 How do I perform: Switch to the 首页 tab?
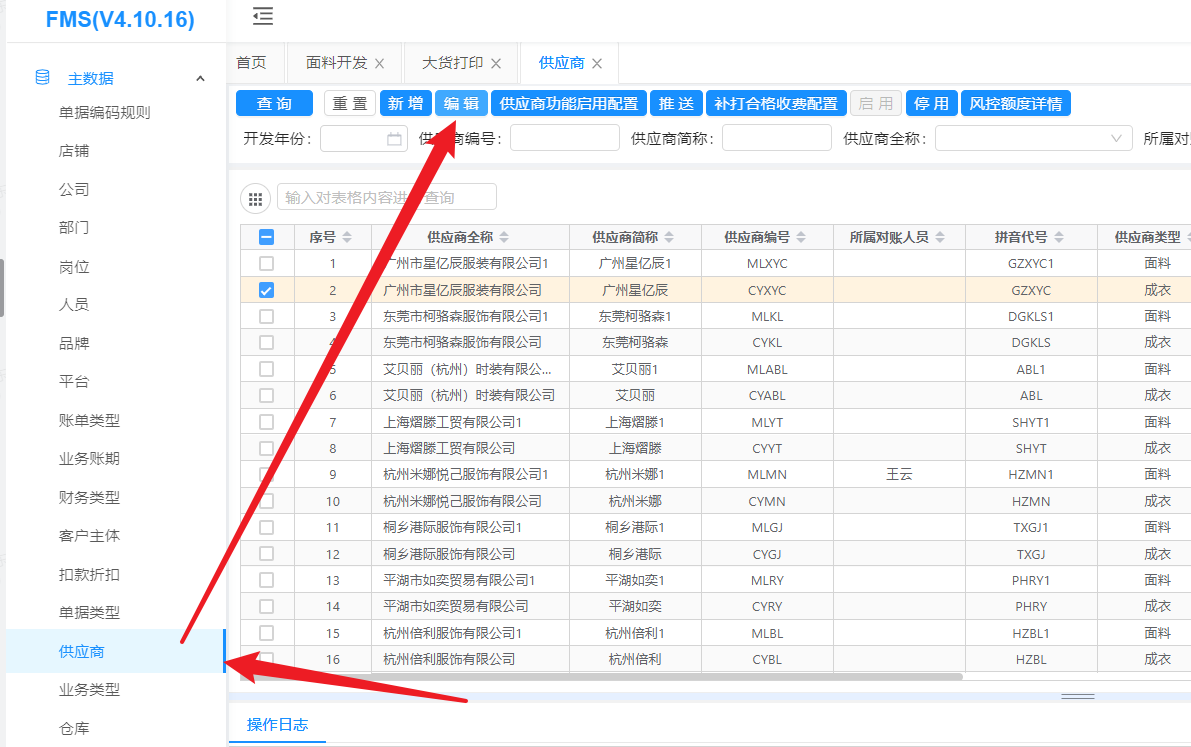pos(251,63)
